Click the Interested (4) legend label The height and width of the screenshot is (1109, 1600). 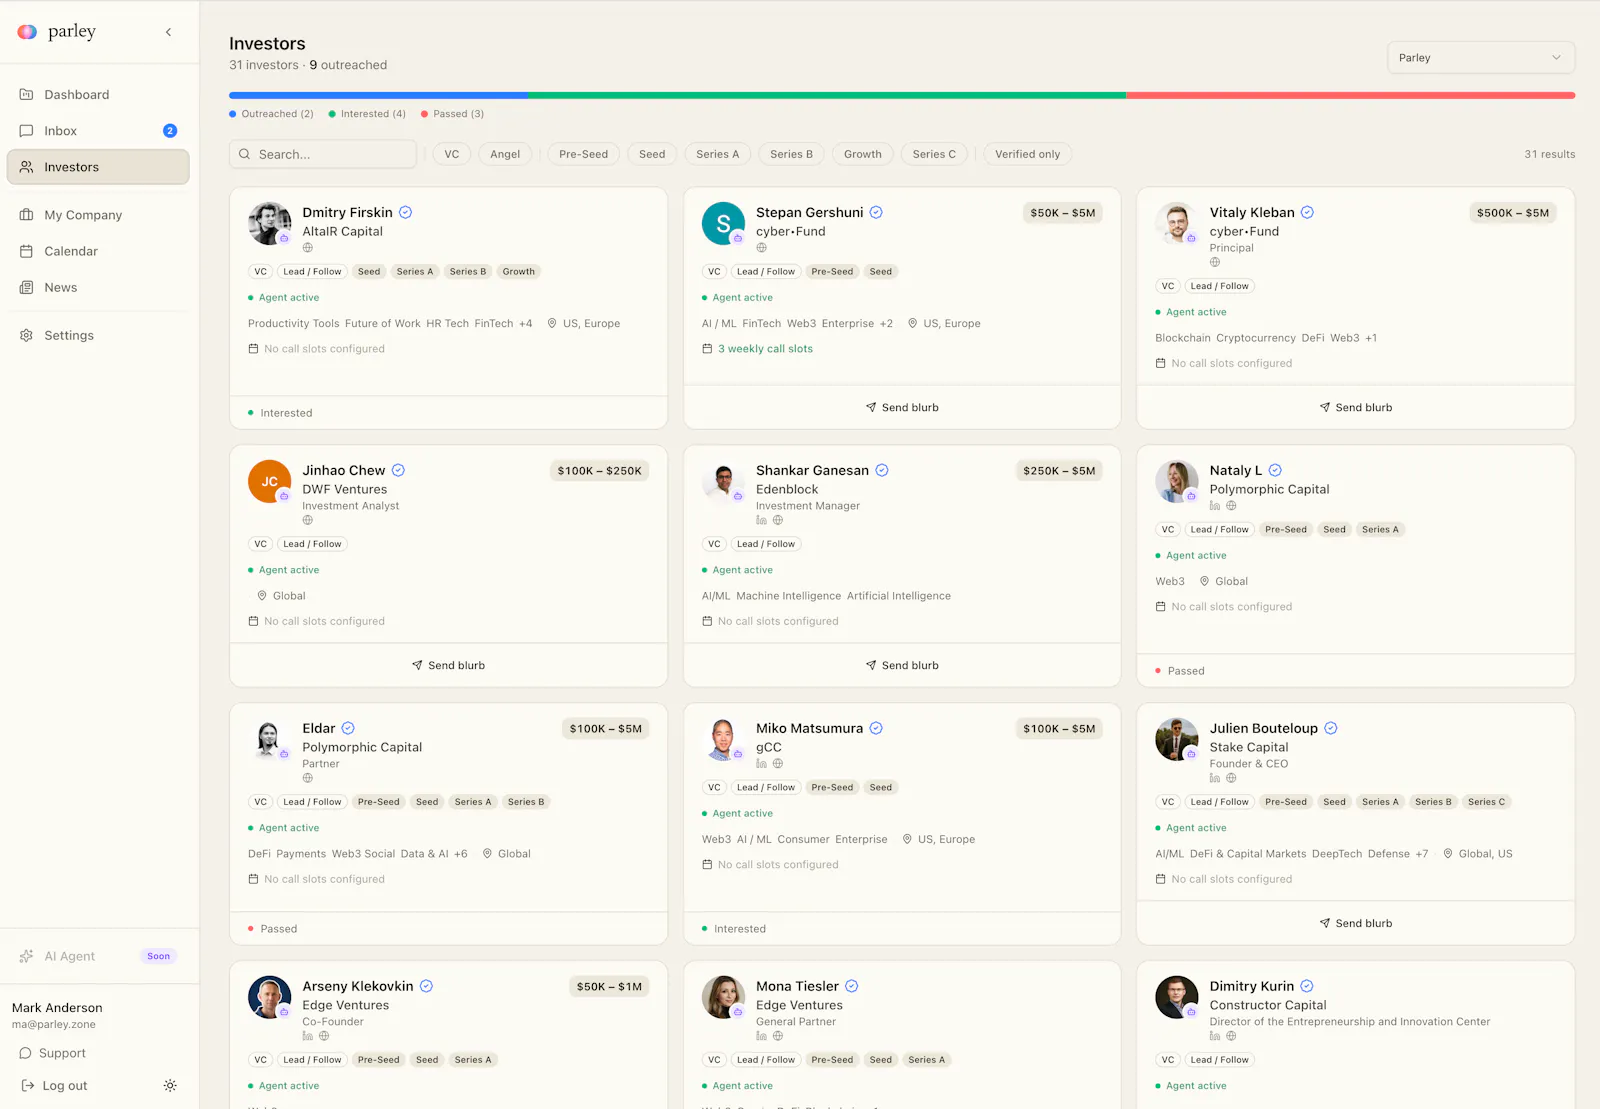coord(373,114)
